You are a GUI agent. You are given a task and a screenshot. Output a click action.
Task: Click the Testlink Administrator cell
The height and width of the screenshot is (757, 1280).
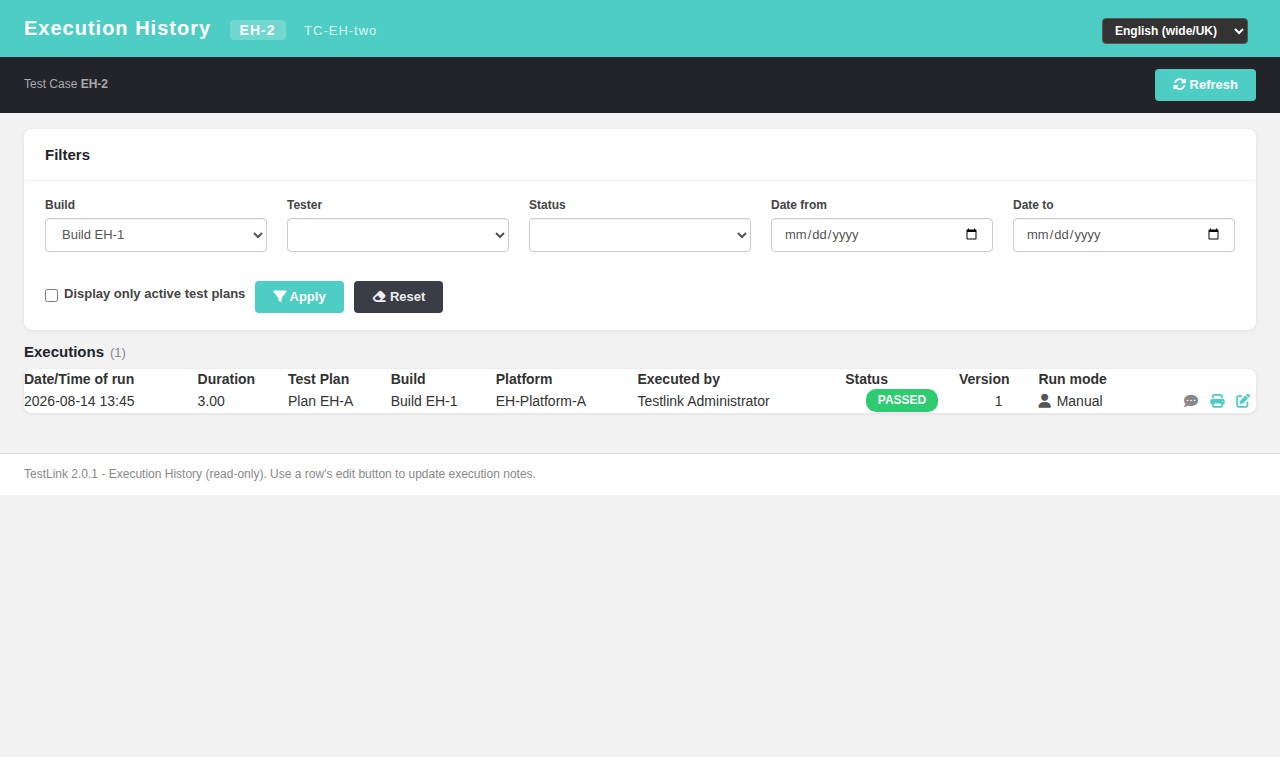point(704,401)
